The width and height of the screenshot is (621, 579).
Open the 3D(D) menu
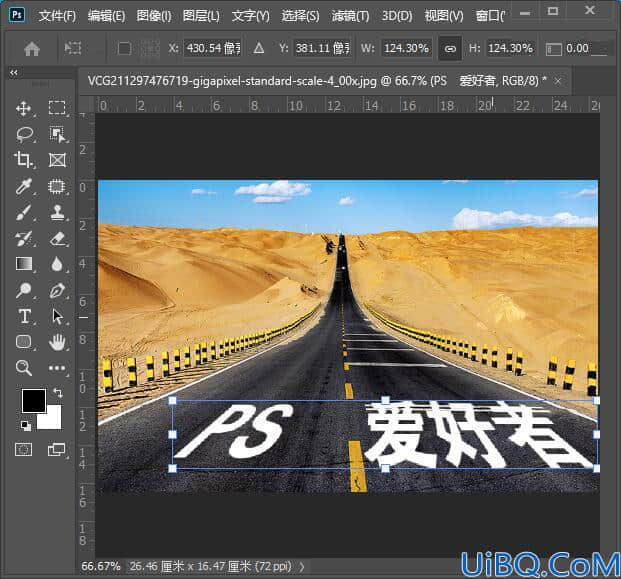397,16
